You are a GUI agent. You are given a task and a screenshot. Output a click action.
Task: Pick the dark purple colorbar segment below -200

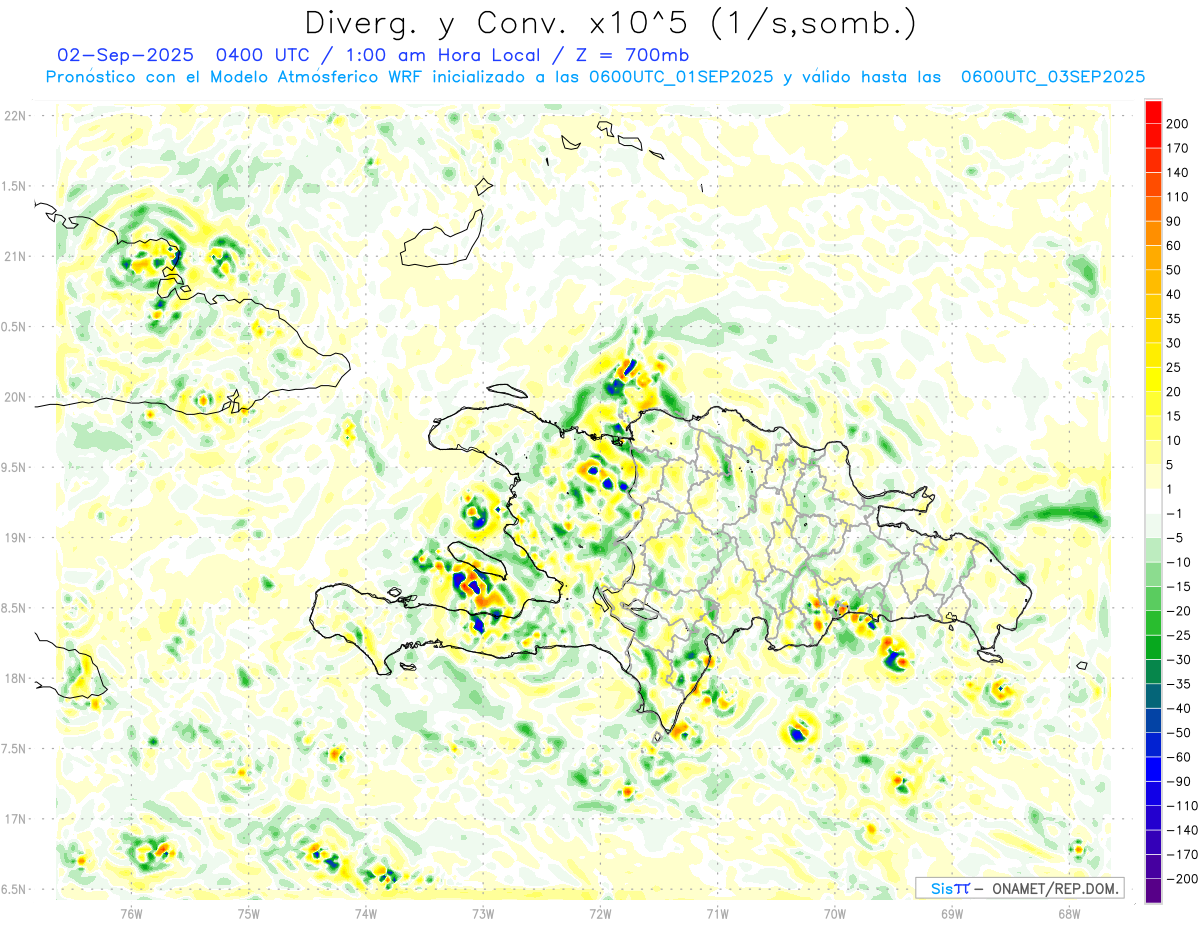coord(1153,890)
